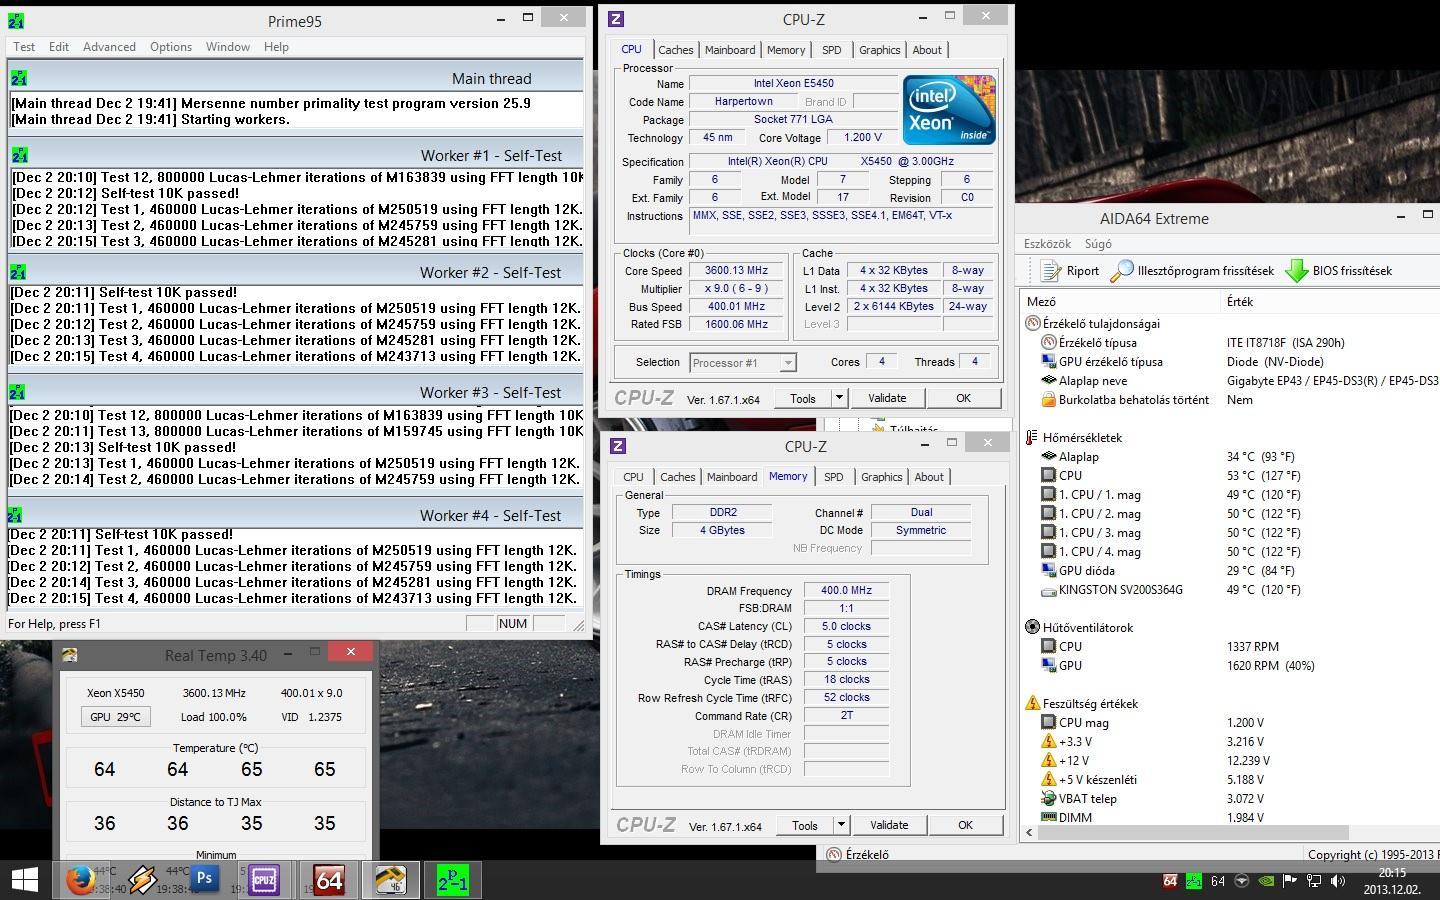
Task: Click Prime95 title bar application icon
Action: 16,20
